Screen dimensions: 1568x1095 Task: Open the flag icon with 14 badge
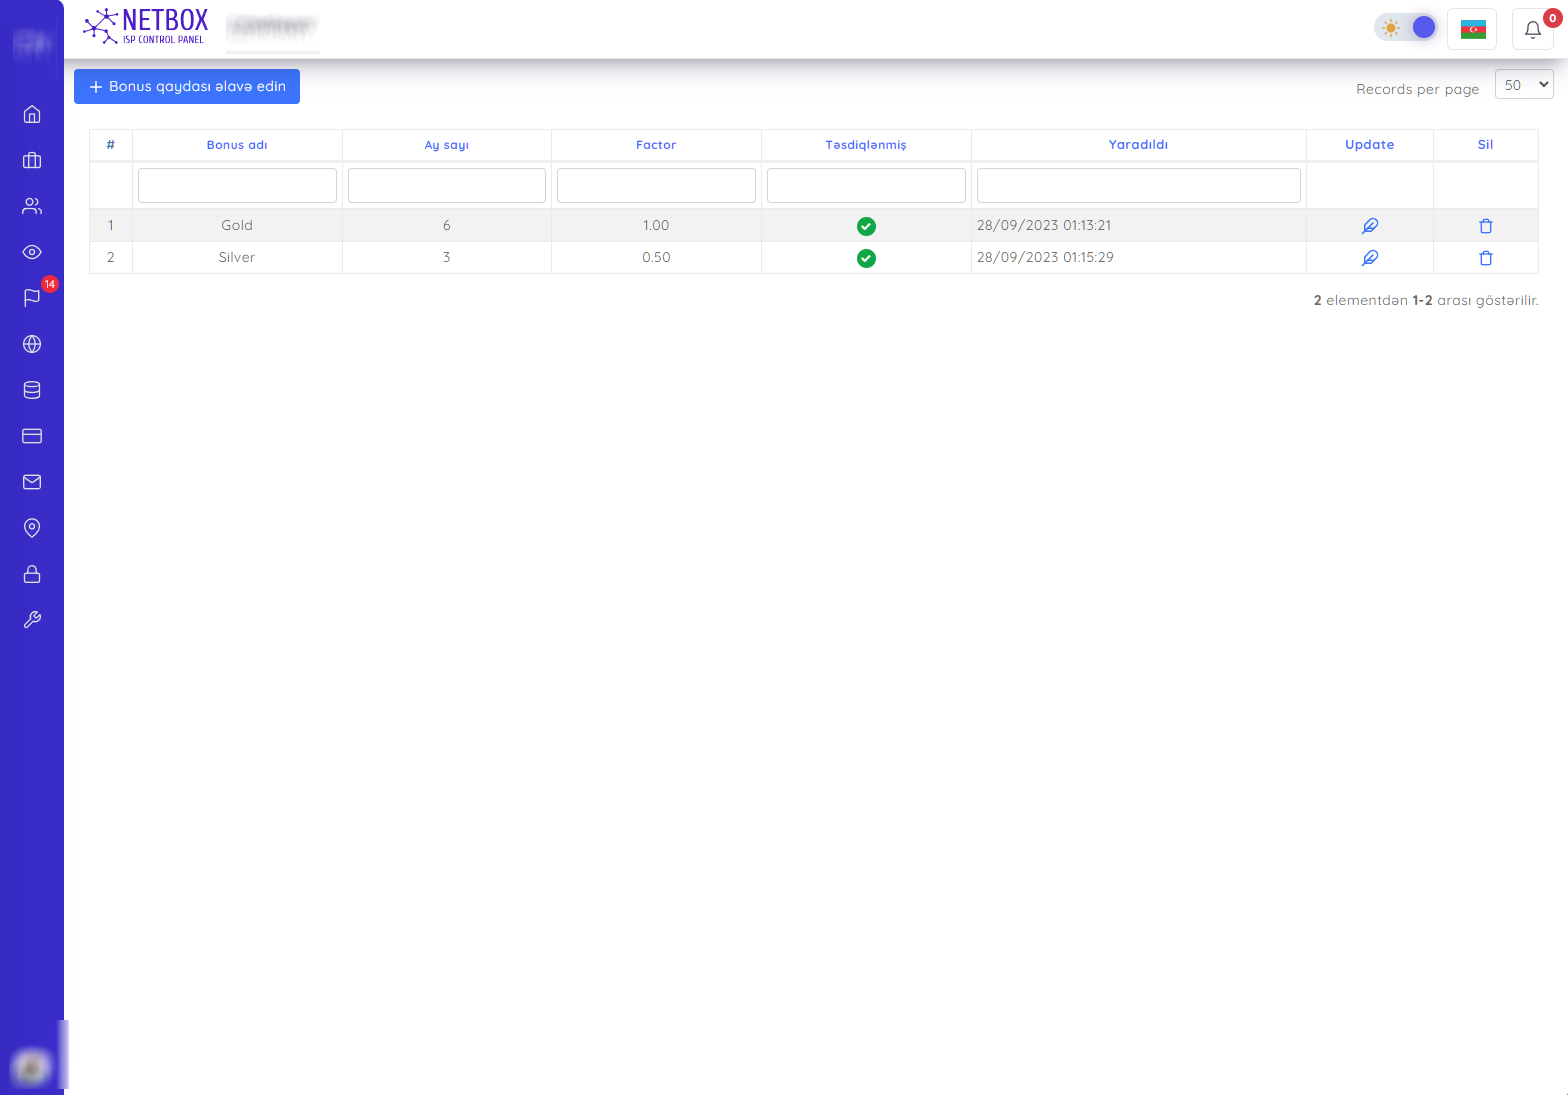coord(32,298)
